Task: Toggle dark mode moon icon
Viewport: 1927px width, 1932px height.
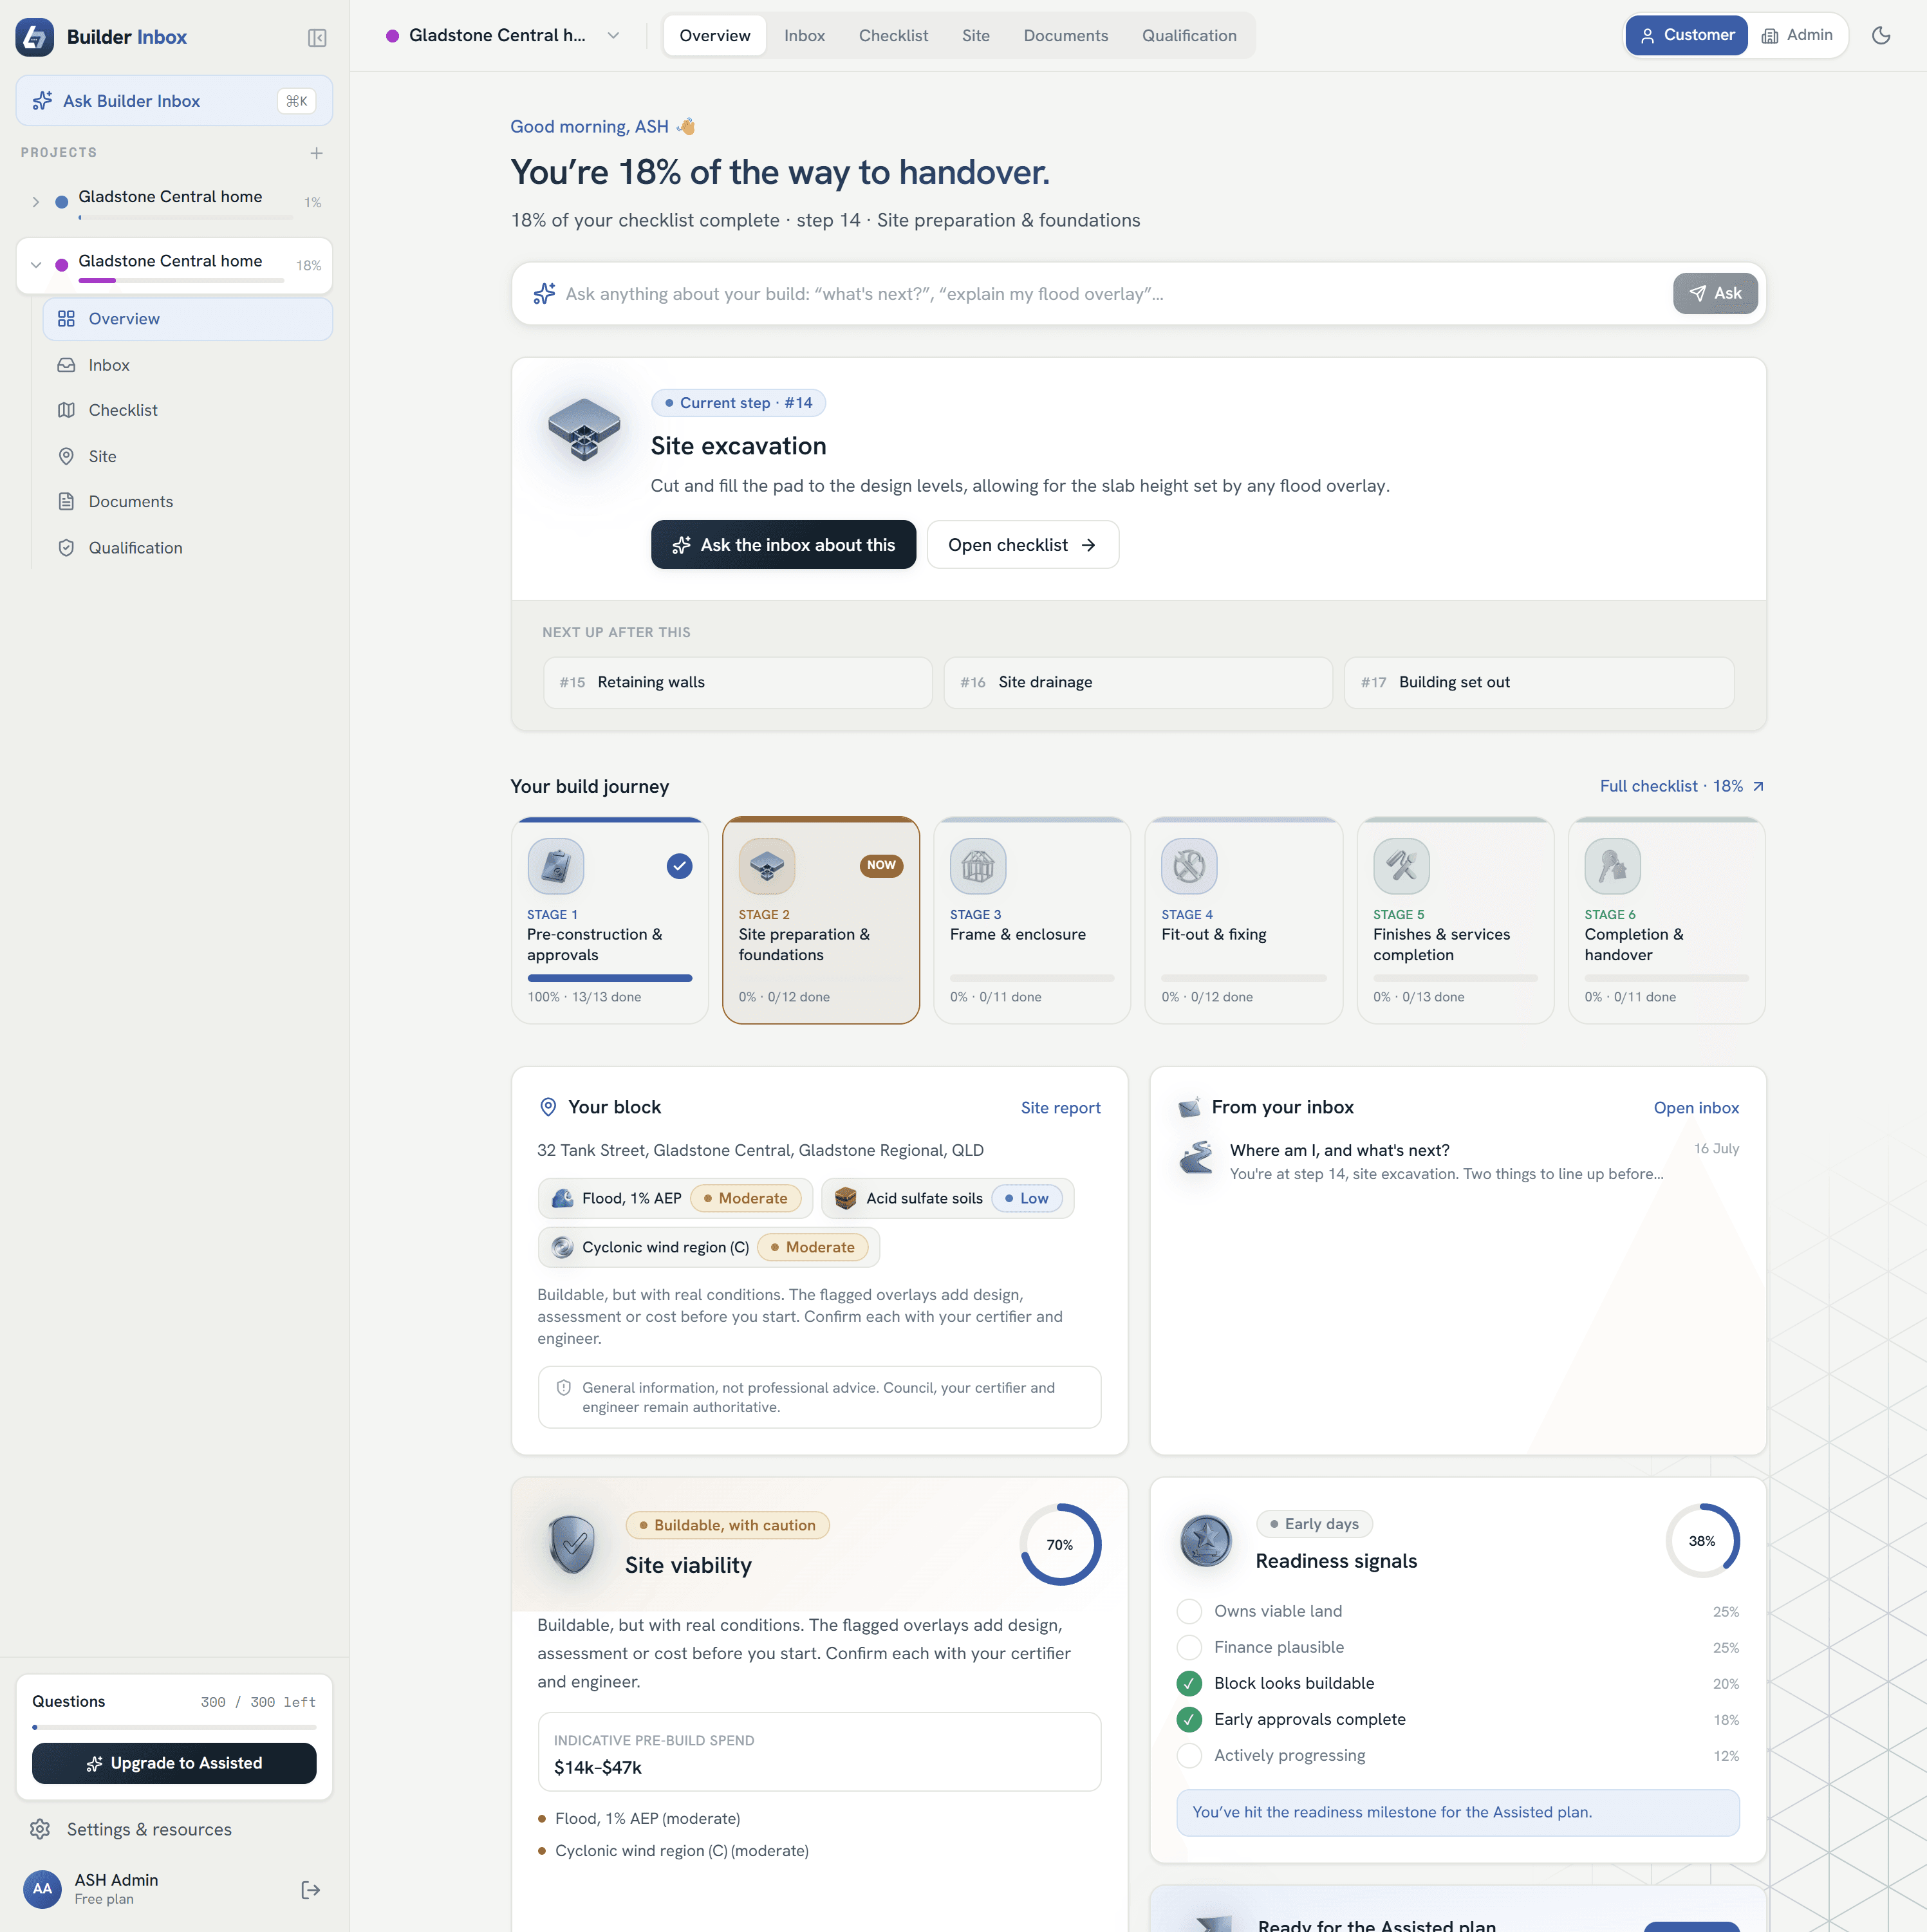Action: point(1881,36)
